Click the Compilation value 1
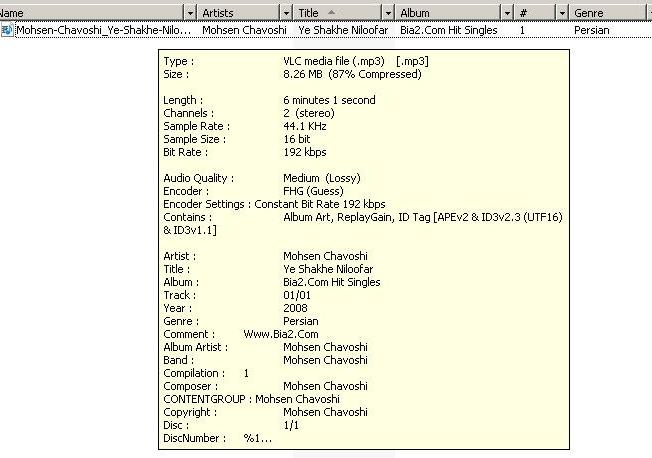The height and width of the screenshot is (458, 652). 246,373
